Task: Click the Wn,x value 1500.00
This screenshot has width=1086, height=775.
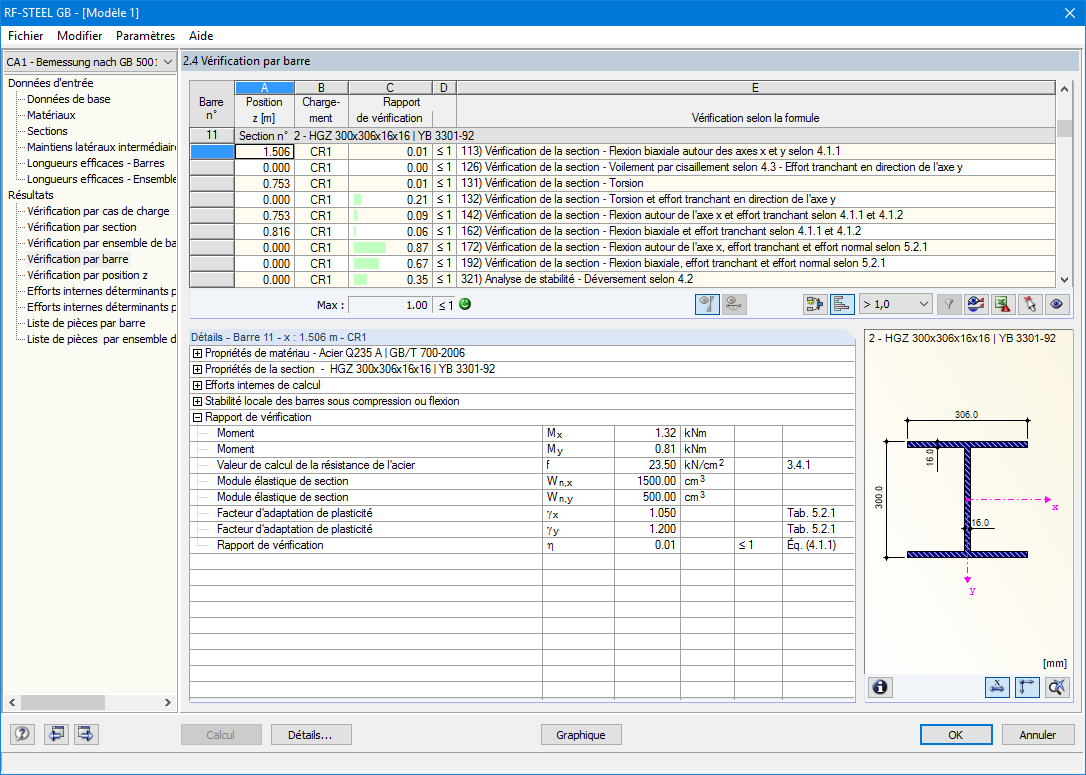Action: (647, 481)
